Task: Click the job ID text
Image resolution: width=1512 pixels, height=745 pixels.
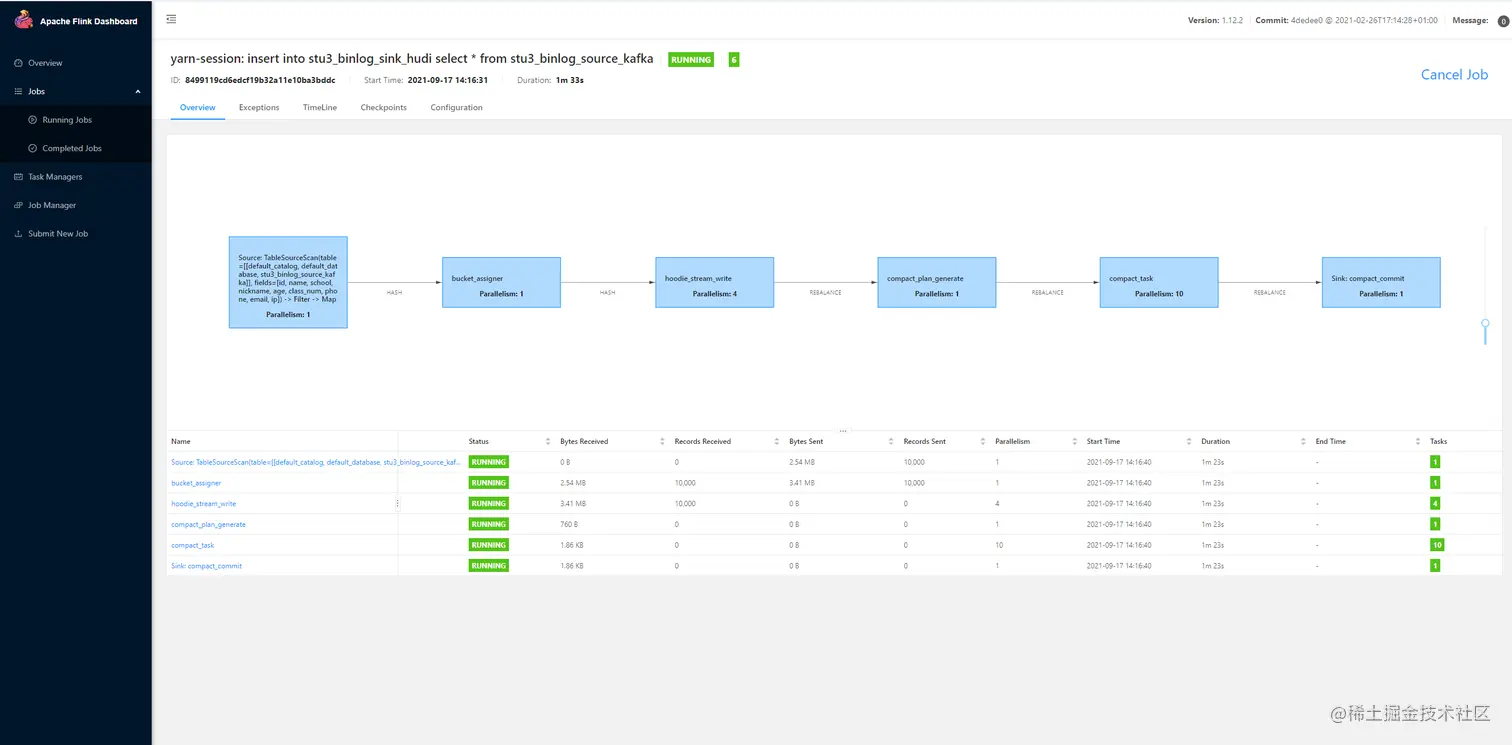Action: (260, 80)
